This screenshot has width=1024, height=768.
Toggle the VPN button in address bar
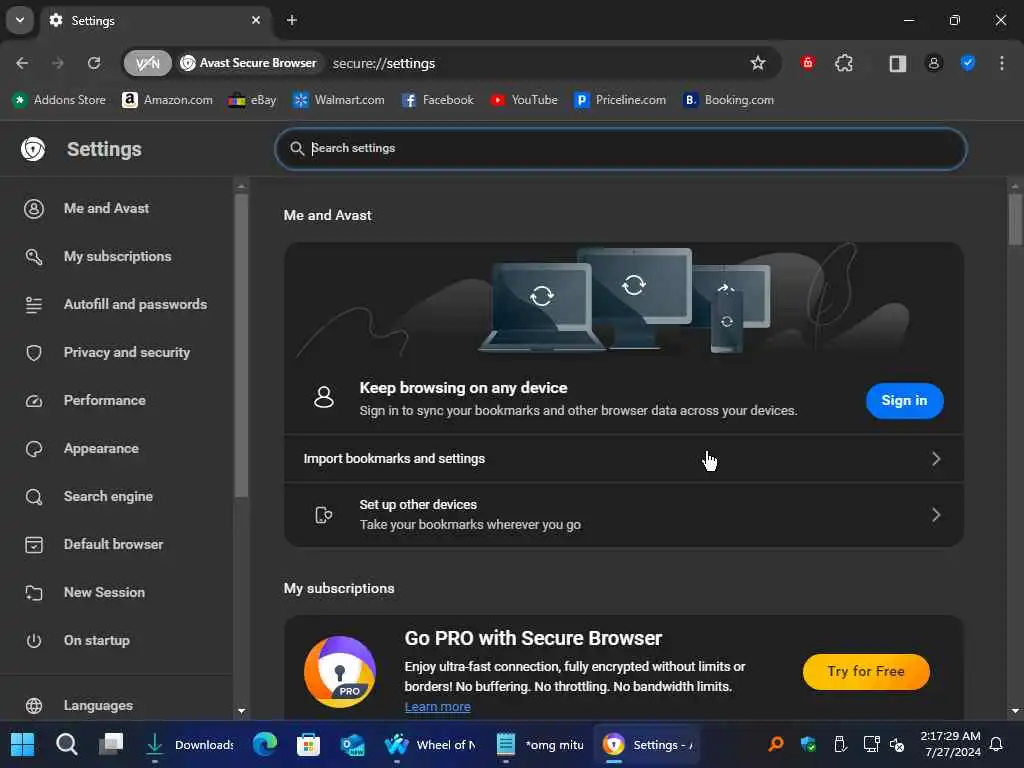click(x=148, y=63)
